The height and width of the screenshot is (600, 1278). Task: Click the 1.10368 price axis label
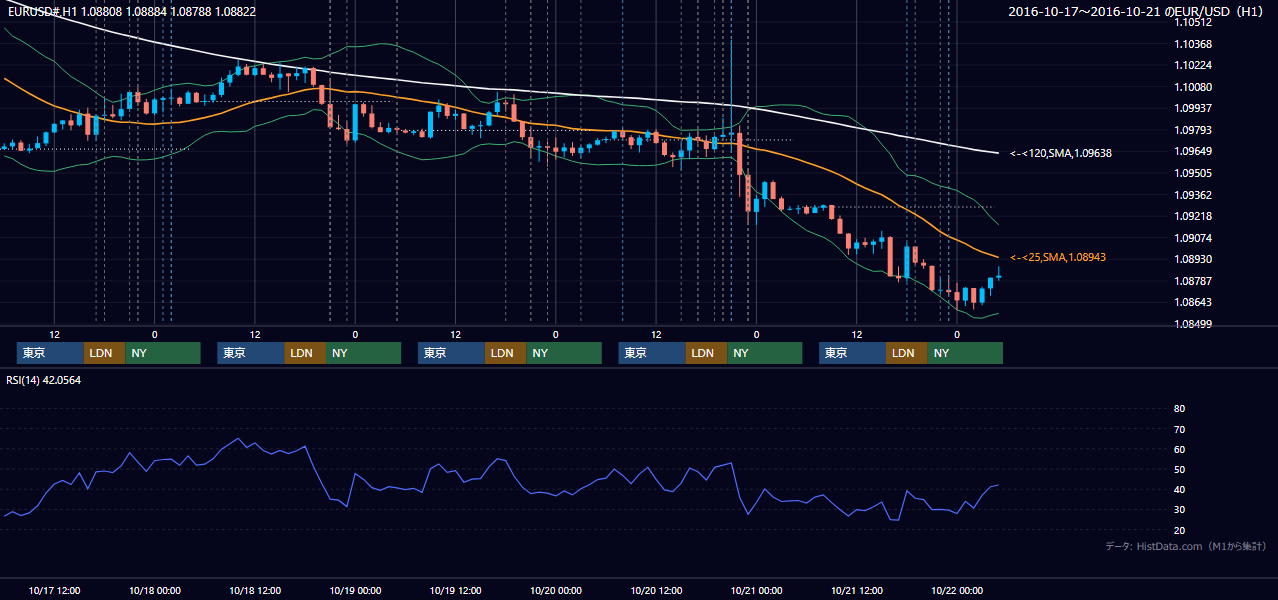point(1193,44)
